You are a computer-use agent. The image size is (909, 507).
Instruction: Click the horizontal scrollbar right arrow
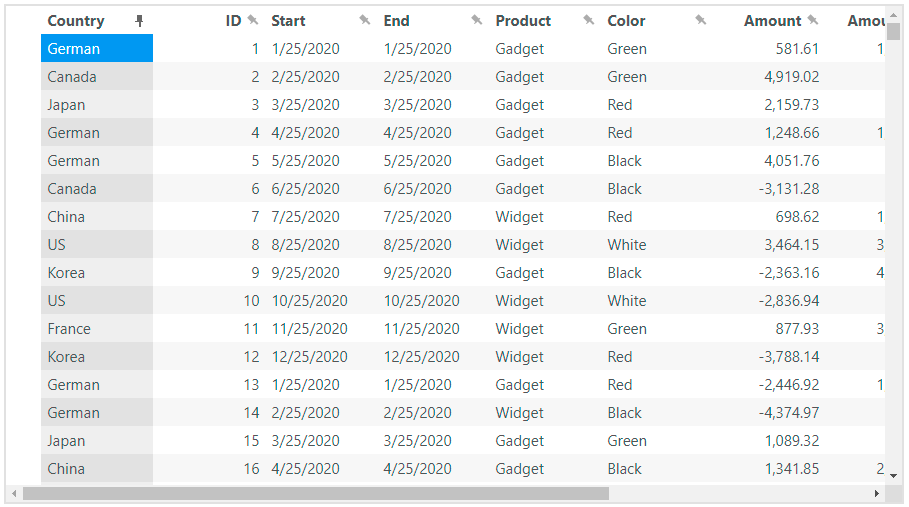pos(877,493)
